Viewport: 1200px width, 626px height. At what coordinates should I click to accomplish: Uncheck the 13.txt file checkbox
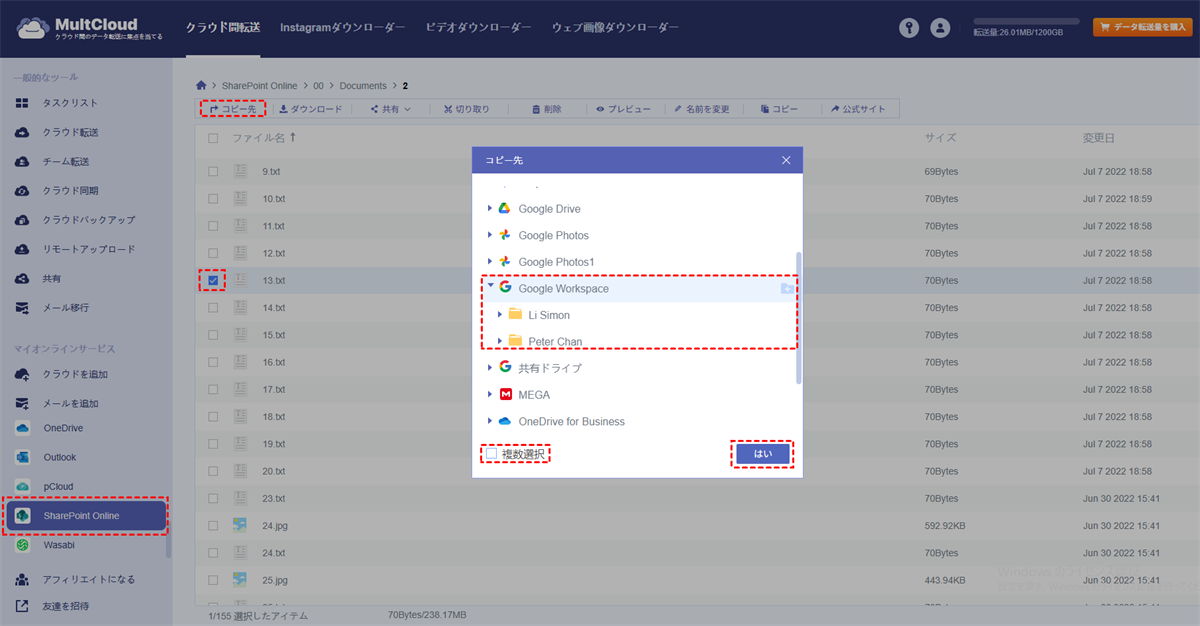(213, 280)
